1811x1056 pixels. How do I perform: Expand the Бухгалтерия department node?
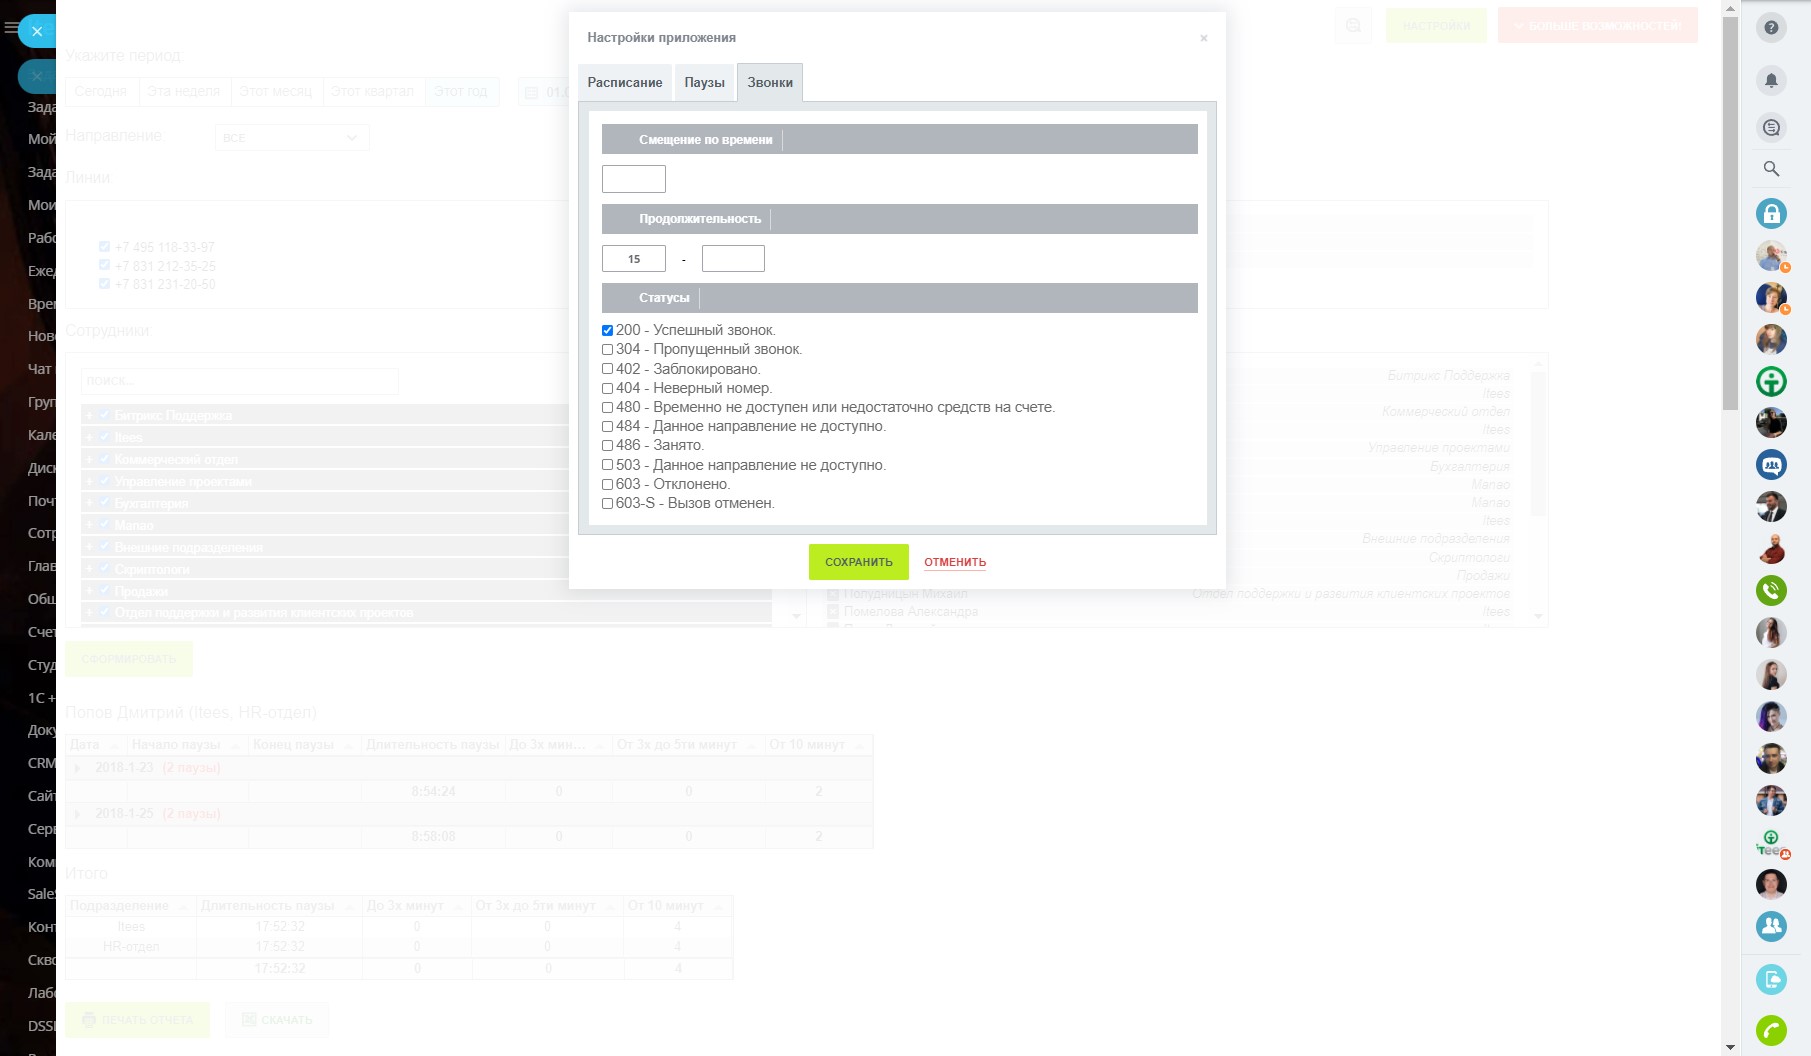coord(89,503)
